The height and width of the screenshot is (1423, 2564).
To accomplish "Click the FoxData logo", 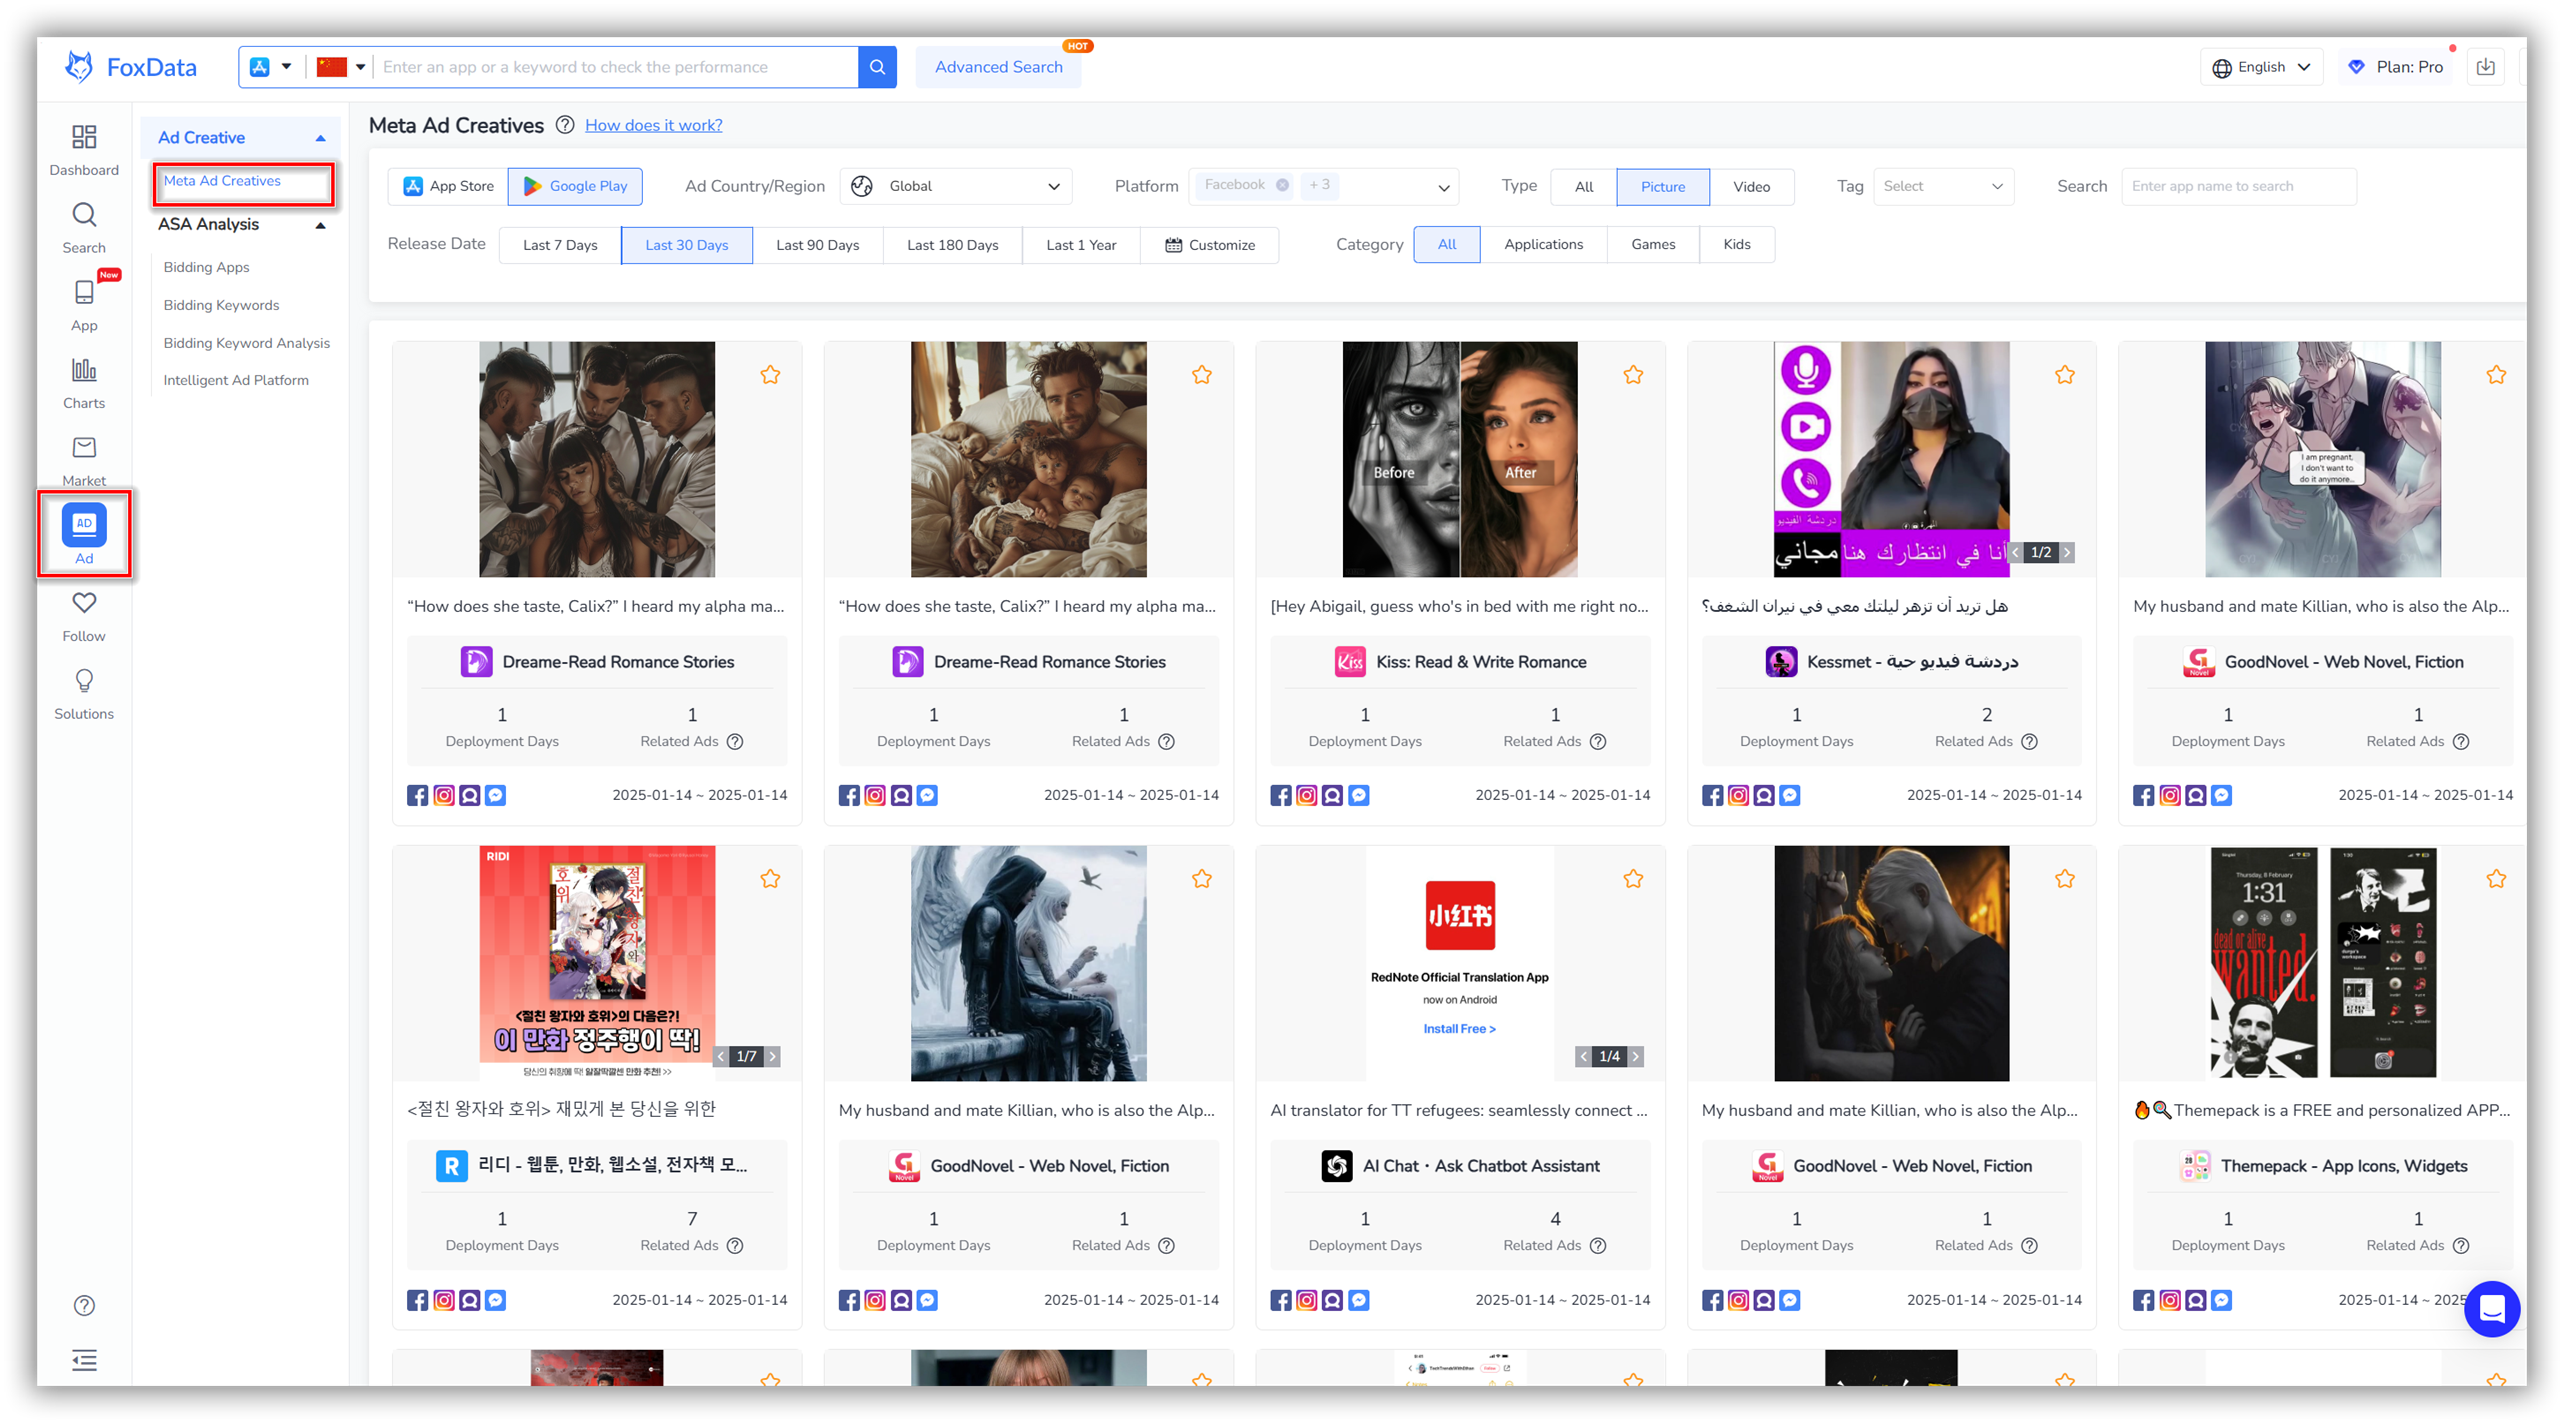I will [131, 67].
